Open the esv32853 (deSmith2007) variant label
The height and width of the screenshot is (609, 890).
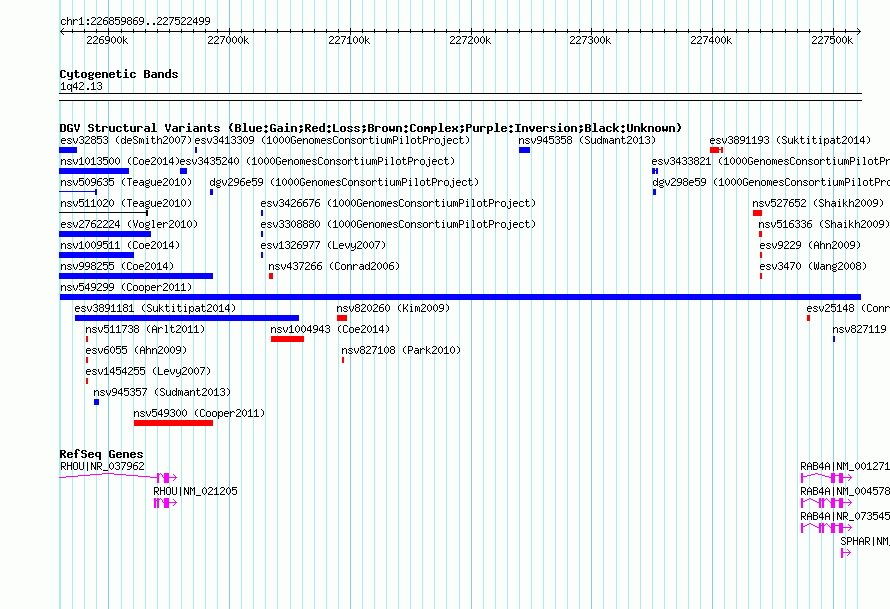(x=126, y=140)
